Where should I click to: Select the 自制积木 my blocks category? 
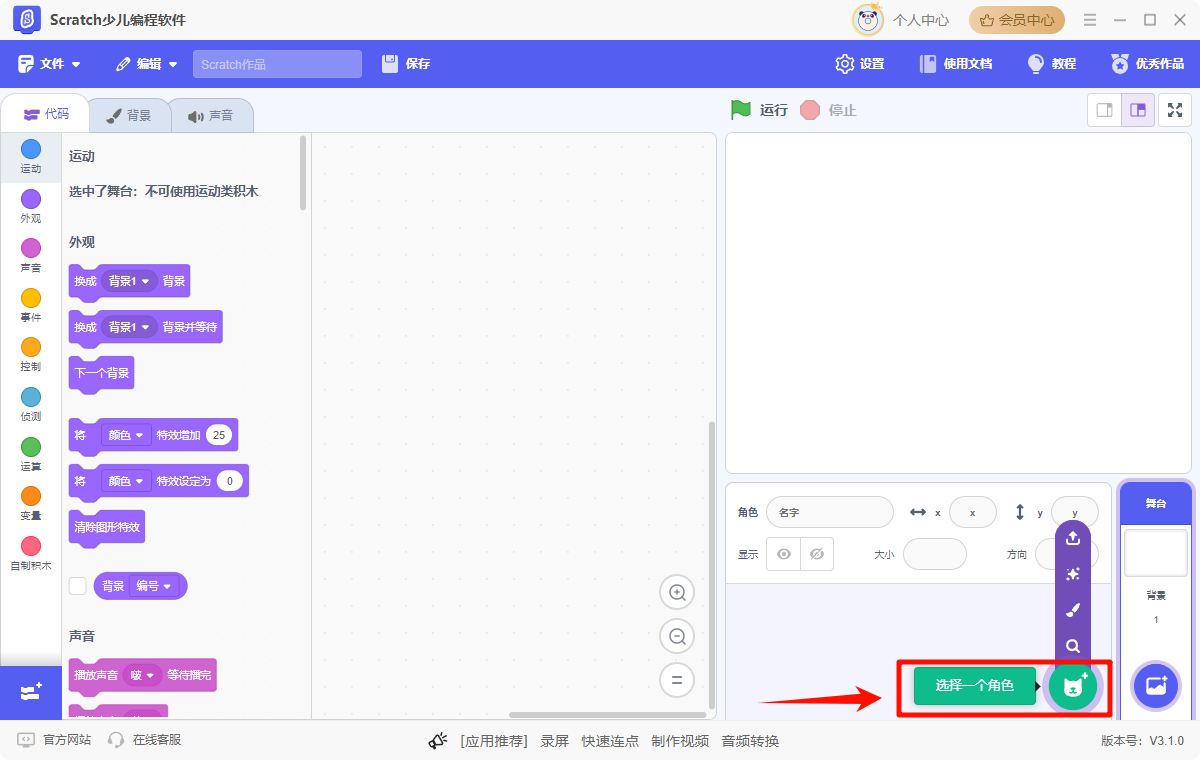tap(31, 554)
